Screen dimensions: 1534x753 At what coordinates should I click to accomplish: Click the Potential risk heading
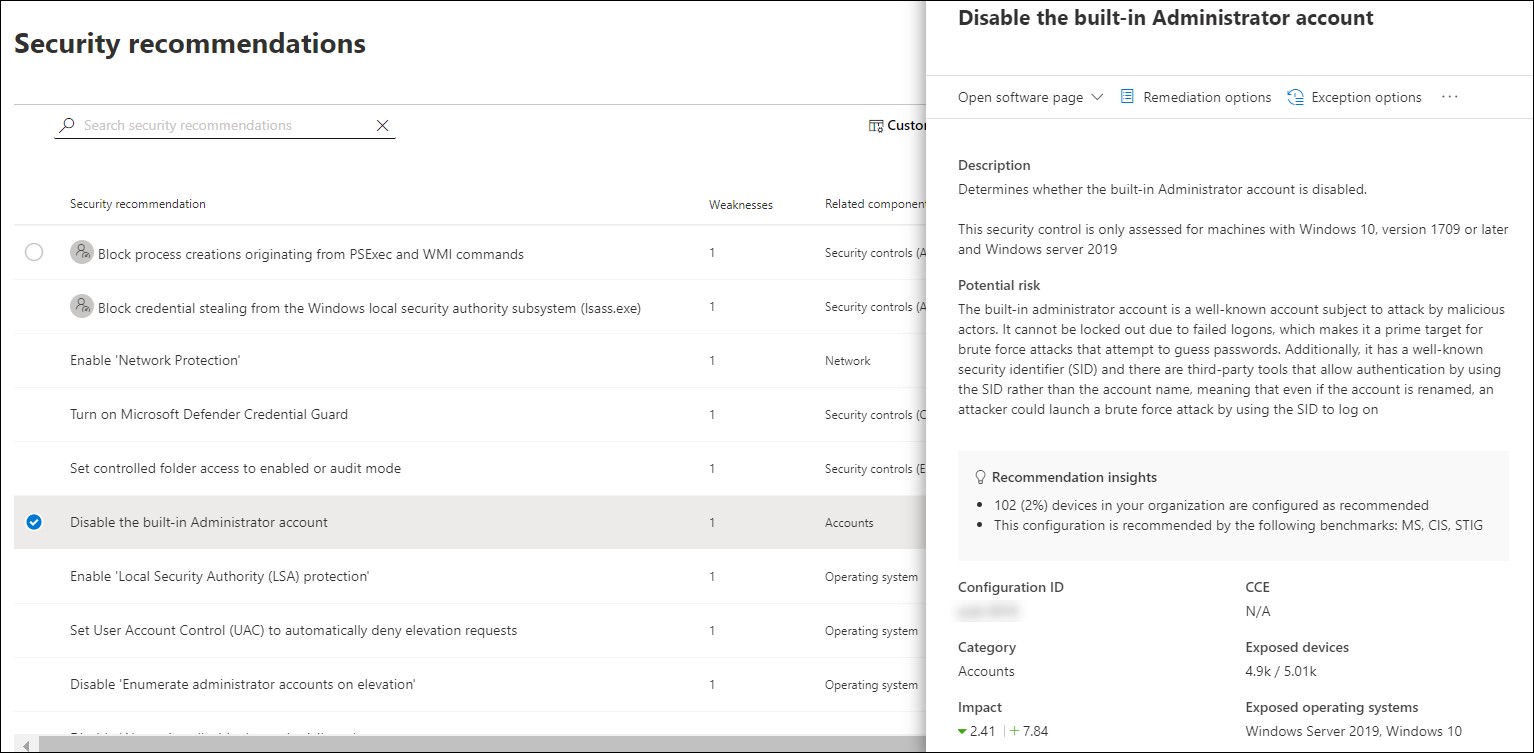(999, 285)
